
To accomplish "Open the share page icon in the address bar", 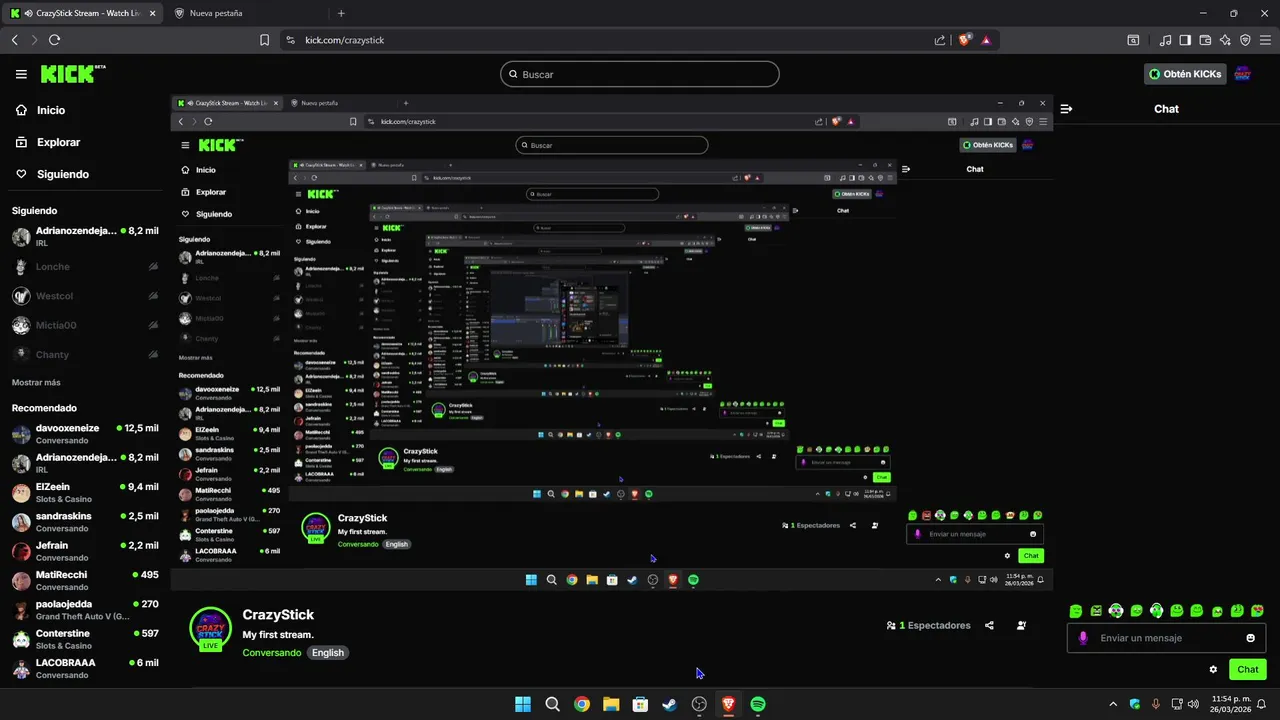I will pyautogui.click(x=940, y=40).
